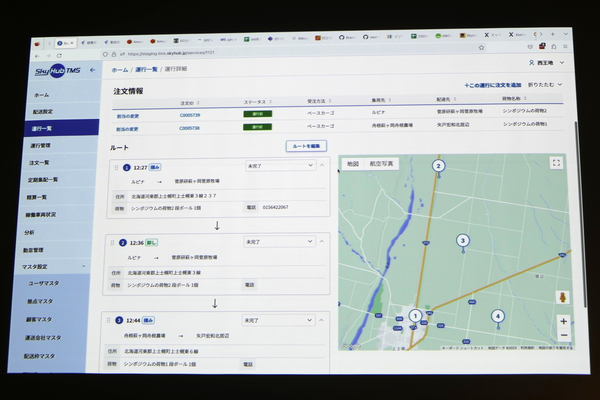Click map marker number 4
Screen dimensions: 600x400
pos(497,317)
